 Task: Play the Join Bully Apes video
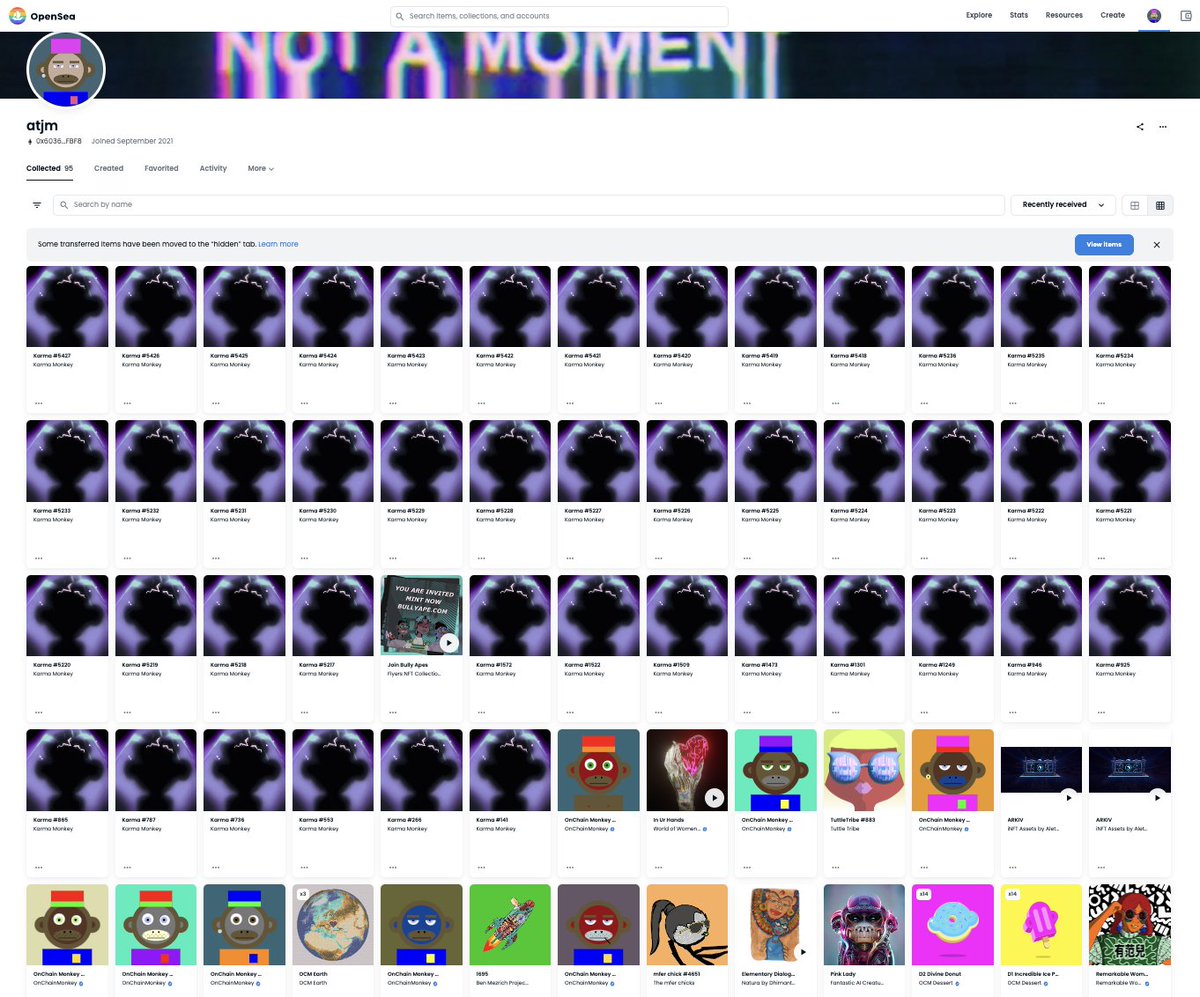coord(449,642)
